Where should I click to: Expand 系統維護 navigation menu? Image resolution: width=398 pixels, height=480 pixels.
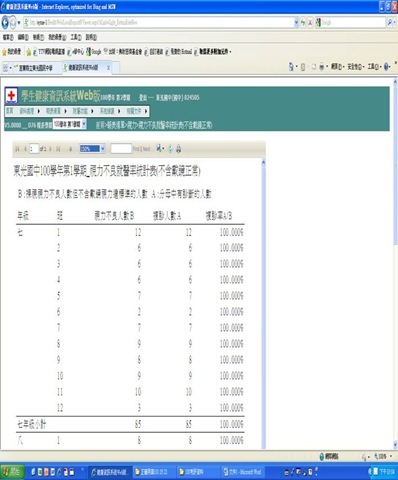(110, 111)
